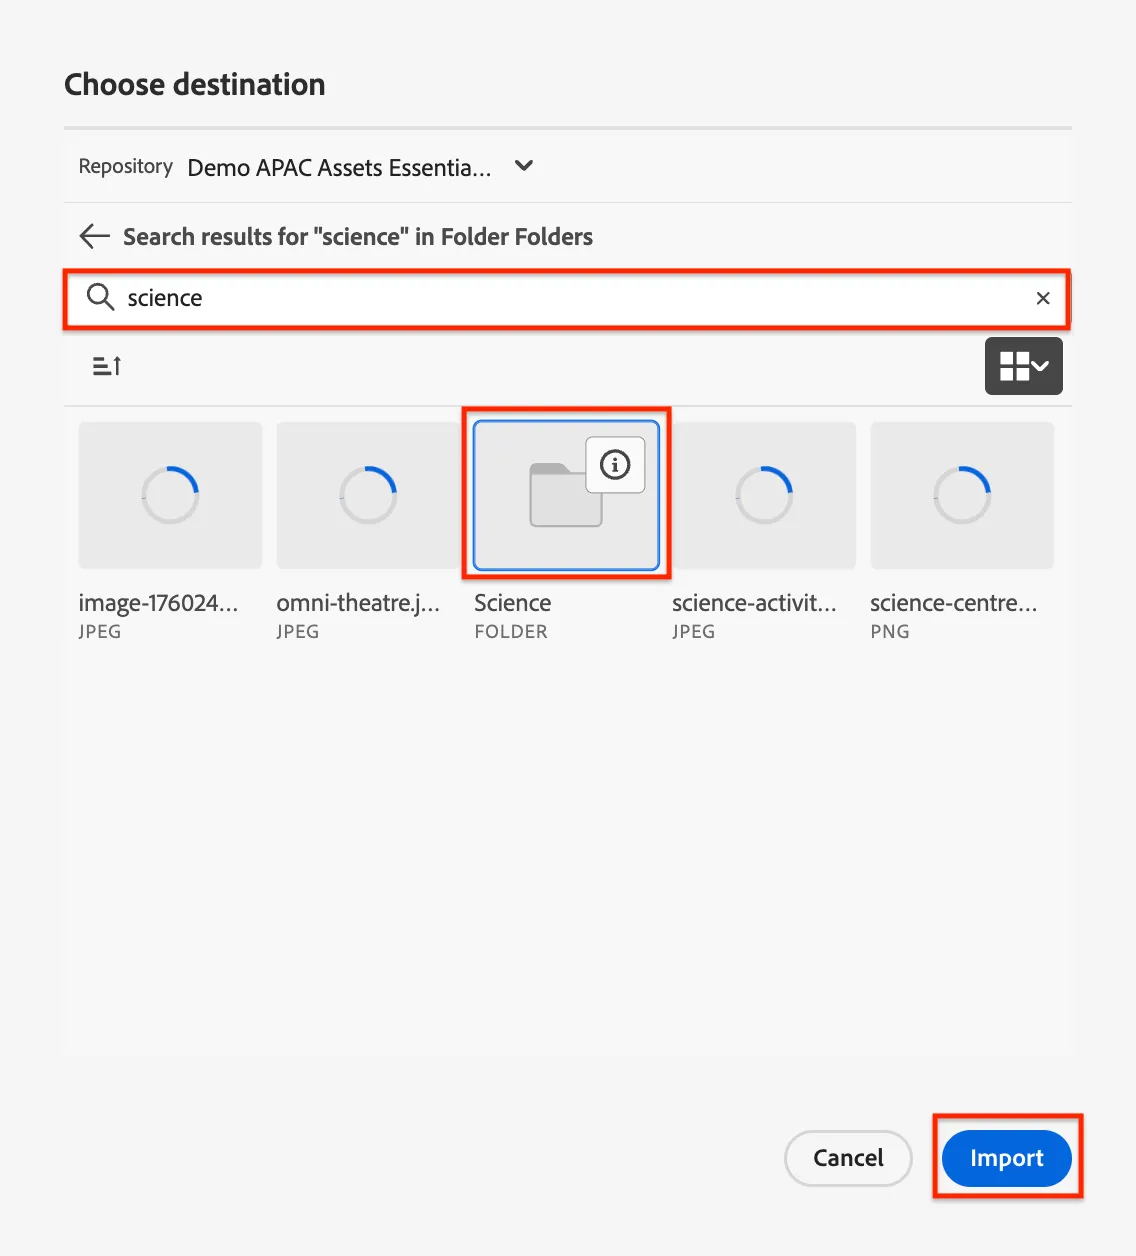Open the sort order control
Viewport: 1136px width, 1256px height.
click(107, 366)
